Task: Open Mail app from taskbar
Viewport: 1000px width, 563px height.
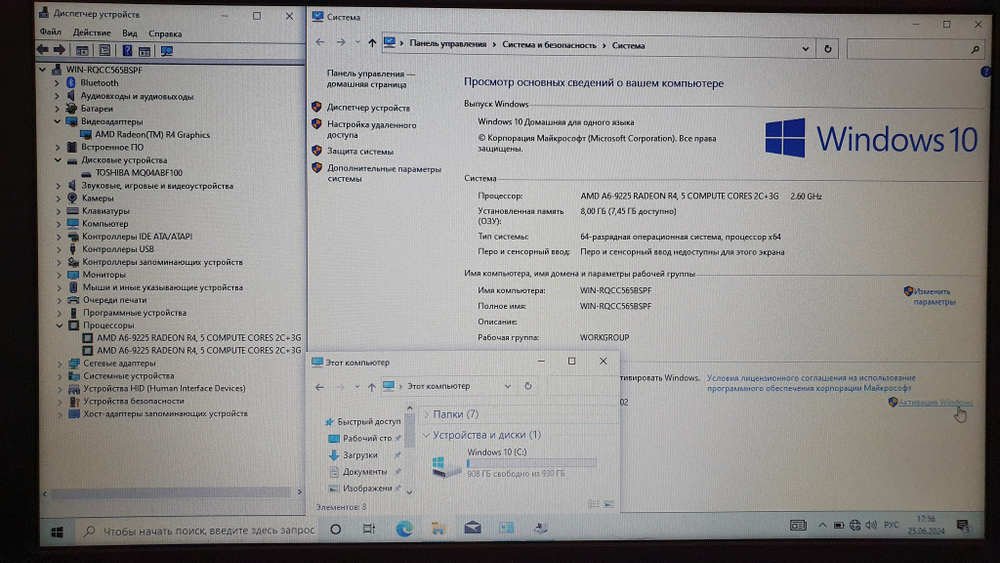Action: [473, 528]
